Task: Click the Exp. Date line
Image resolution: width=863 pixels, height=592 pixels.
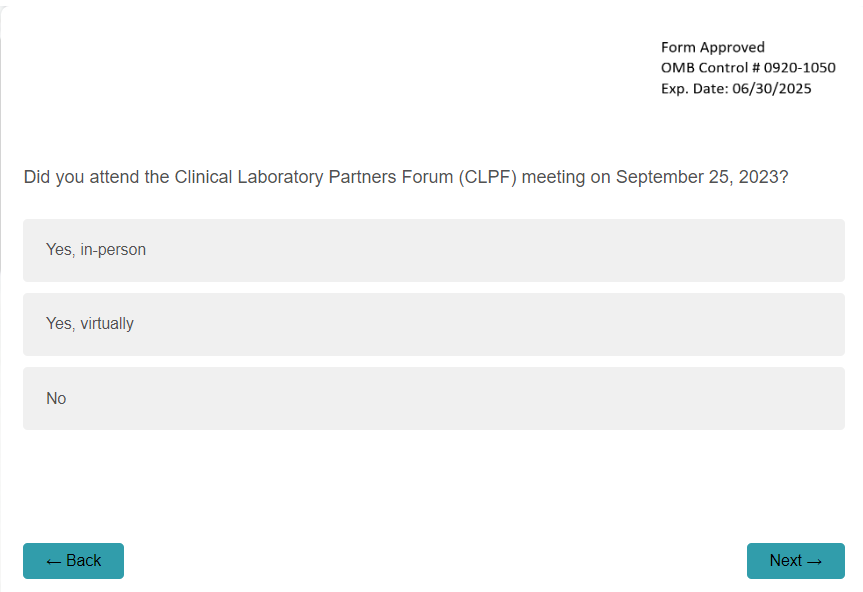Action: (x=736, y=88)
